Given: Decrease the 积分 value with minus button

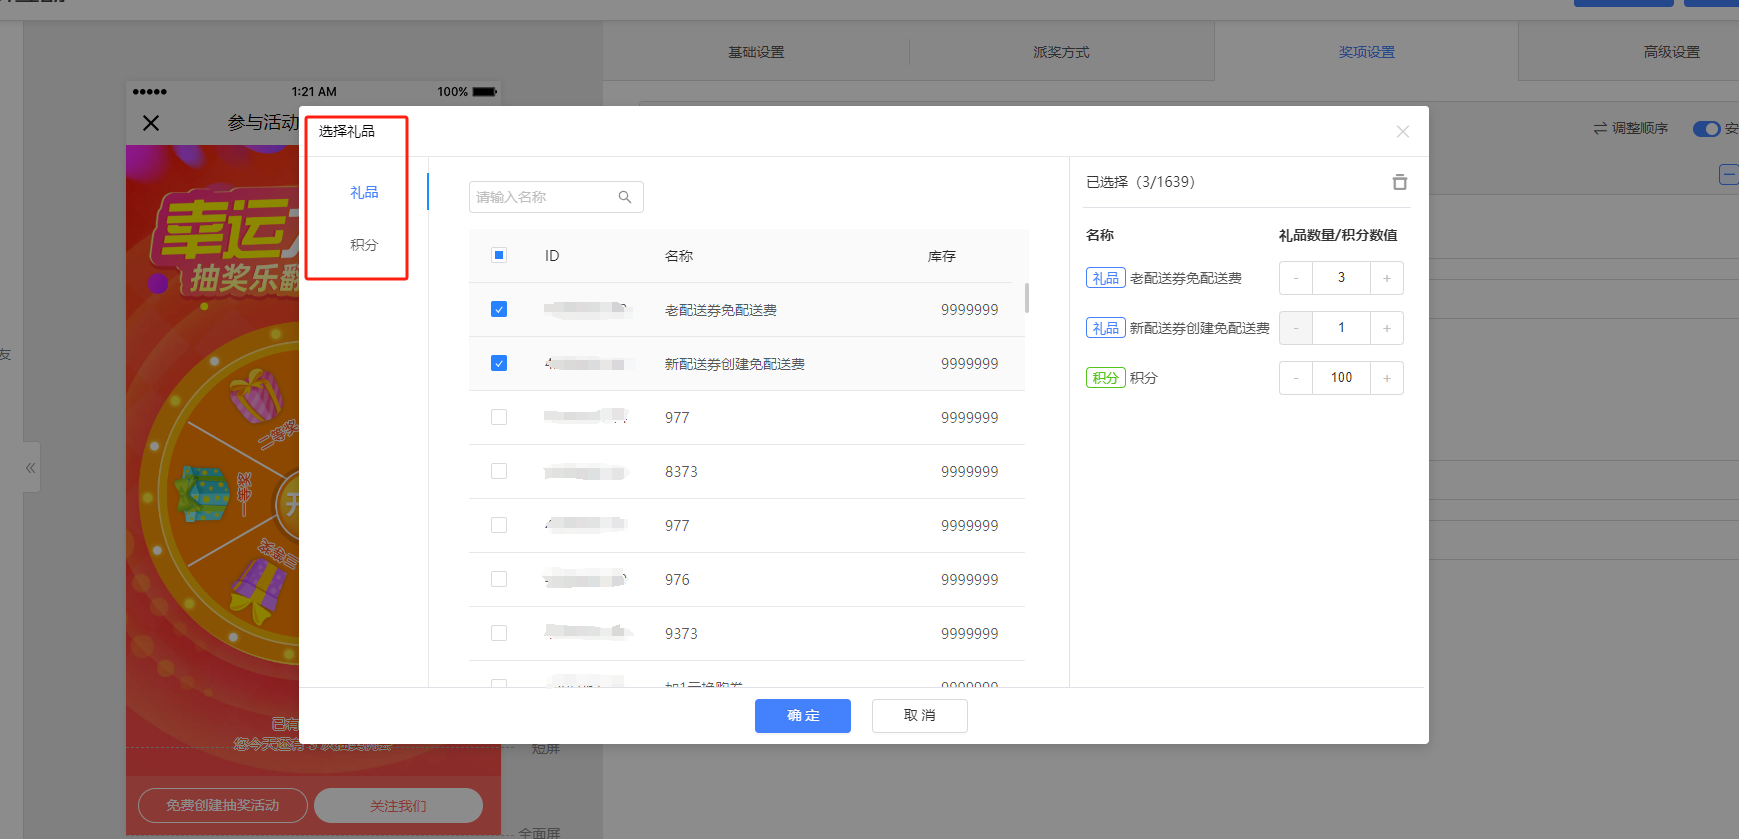Looking at the screenshot, I should (x=1296, y=378).
